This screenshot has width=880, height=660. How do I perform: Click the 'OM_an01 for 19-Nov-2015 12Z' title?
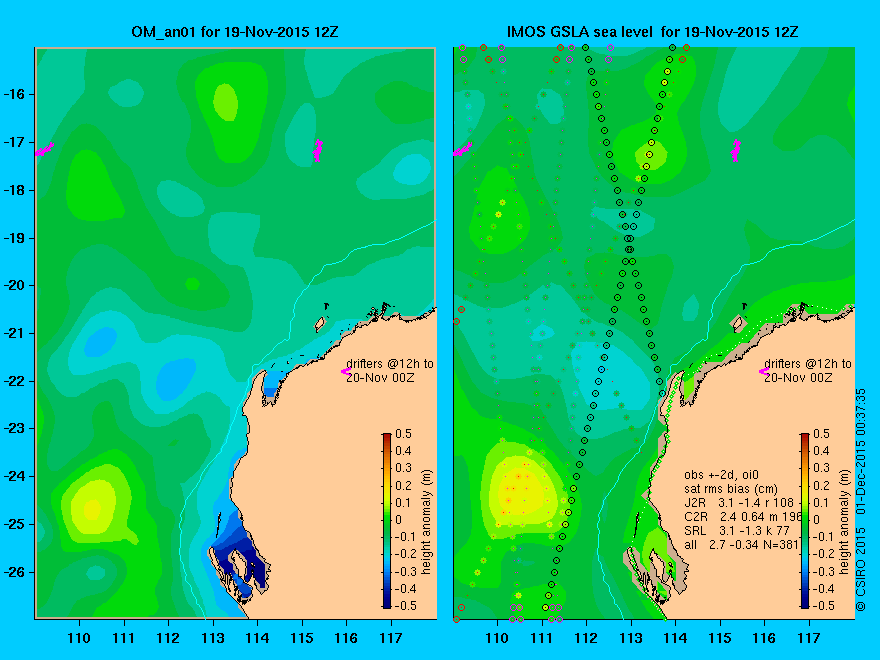[235, 31]
